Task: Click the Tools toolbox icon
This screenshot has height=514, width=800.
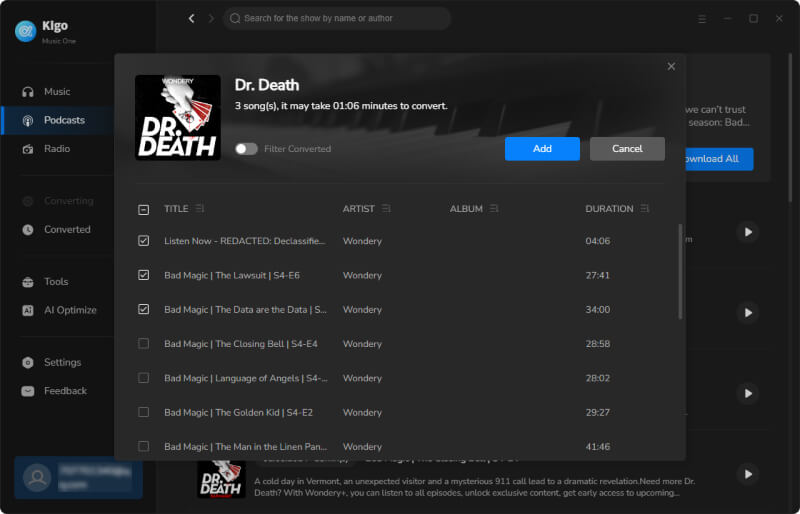Action: click(x=28, y=282)
